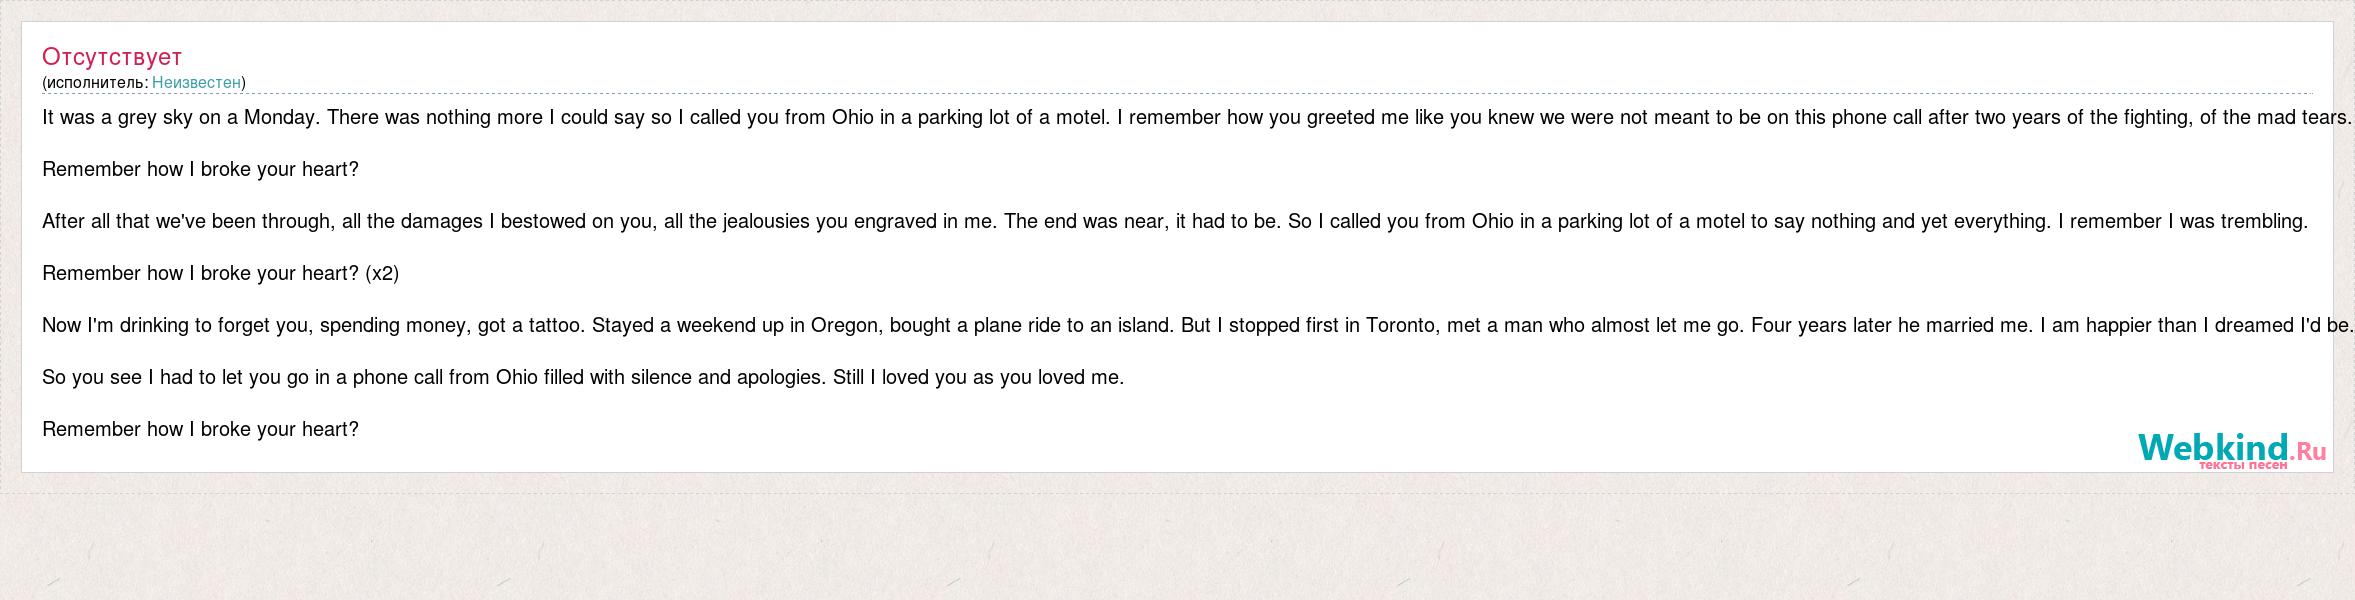
Task: Click the first 'Remember how I broke your heart?' line
Action: click(x=200, y=169)
